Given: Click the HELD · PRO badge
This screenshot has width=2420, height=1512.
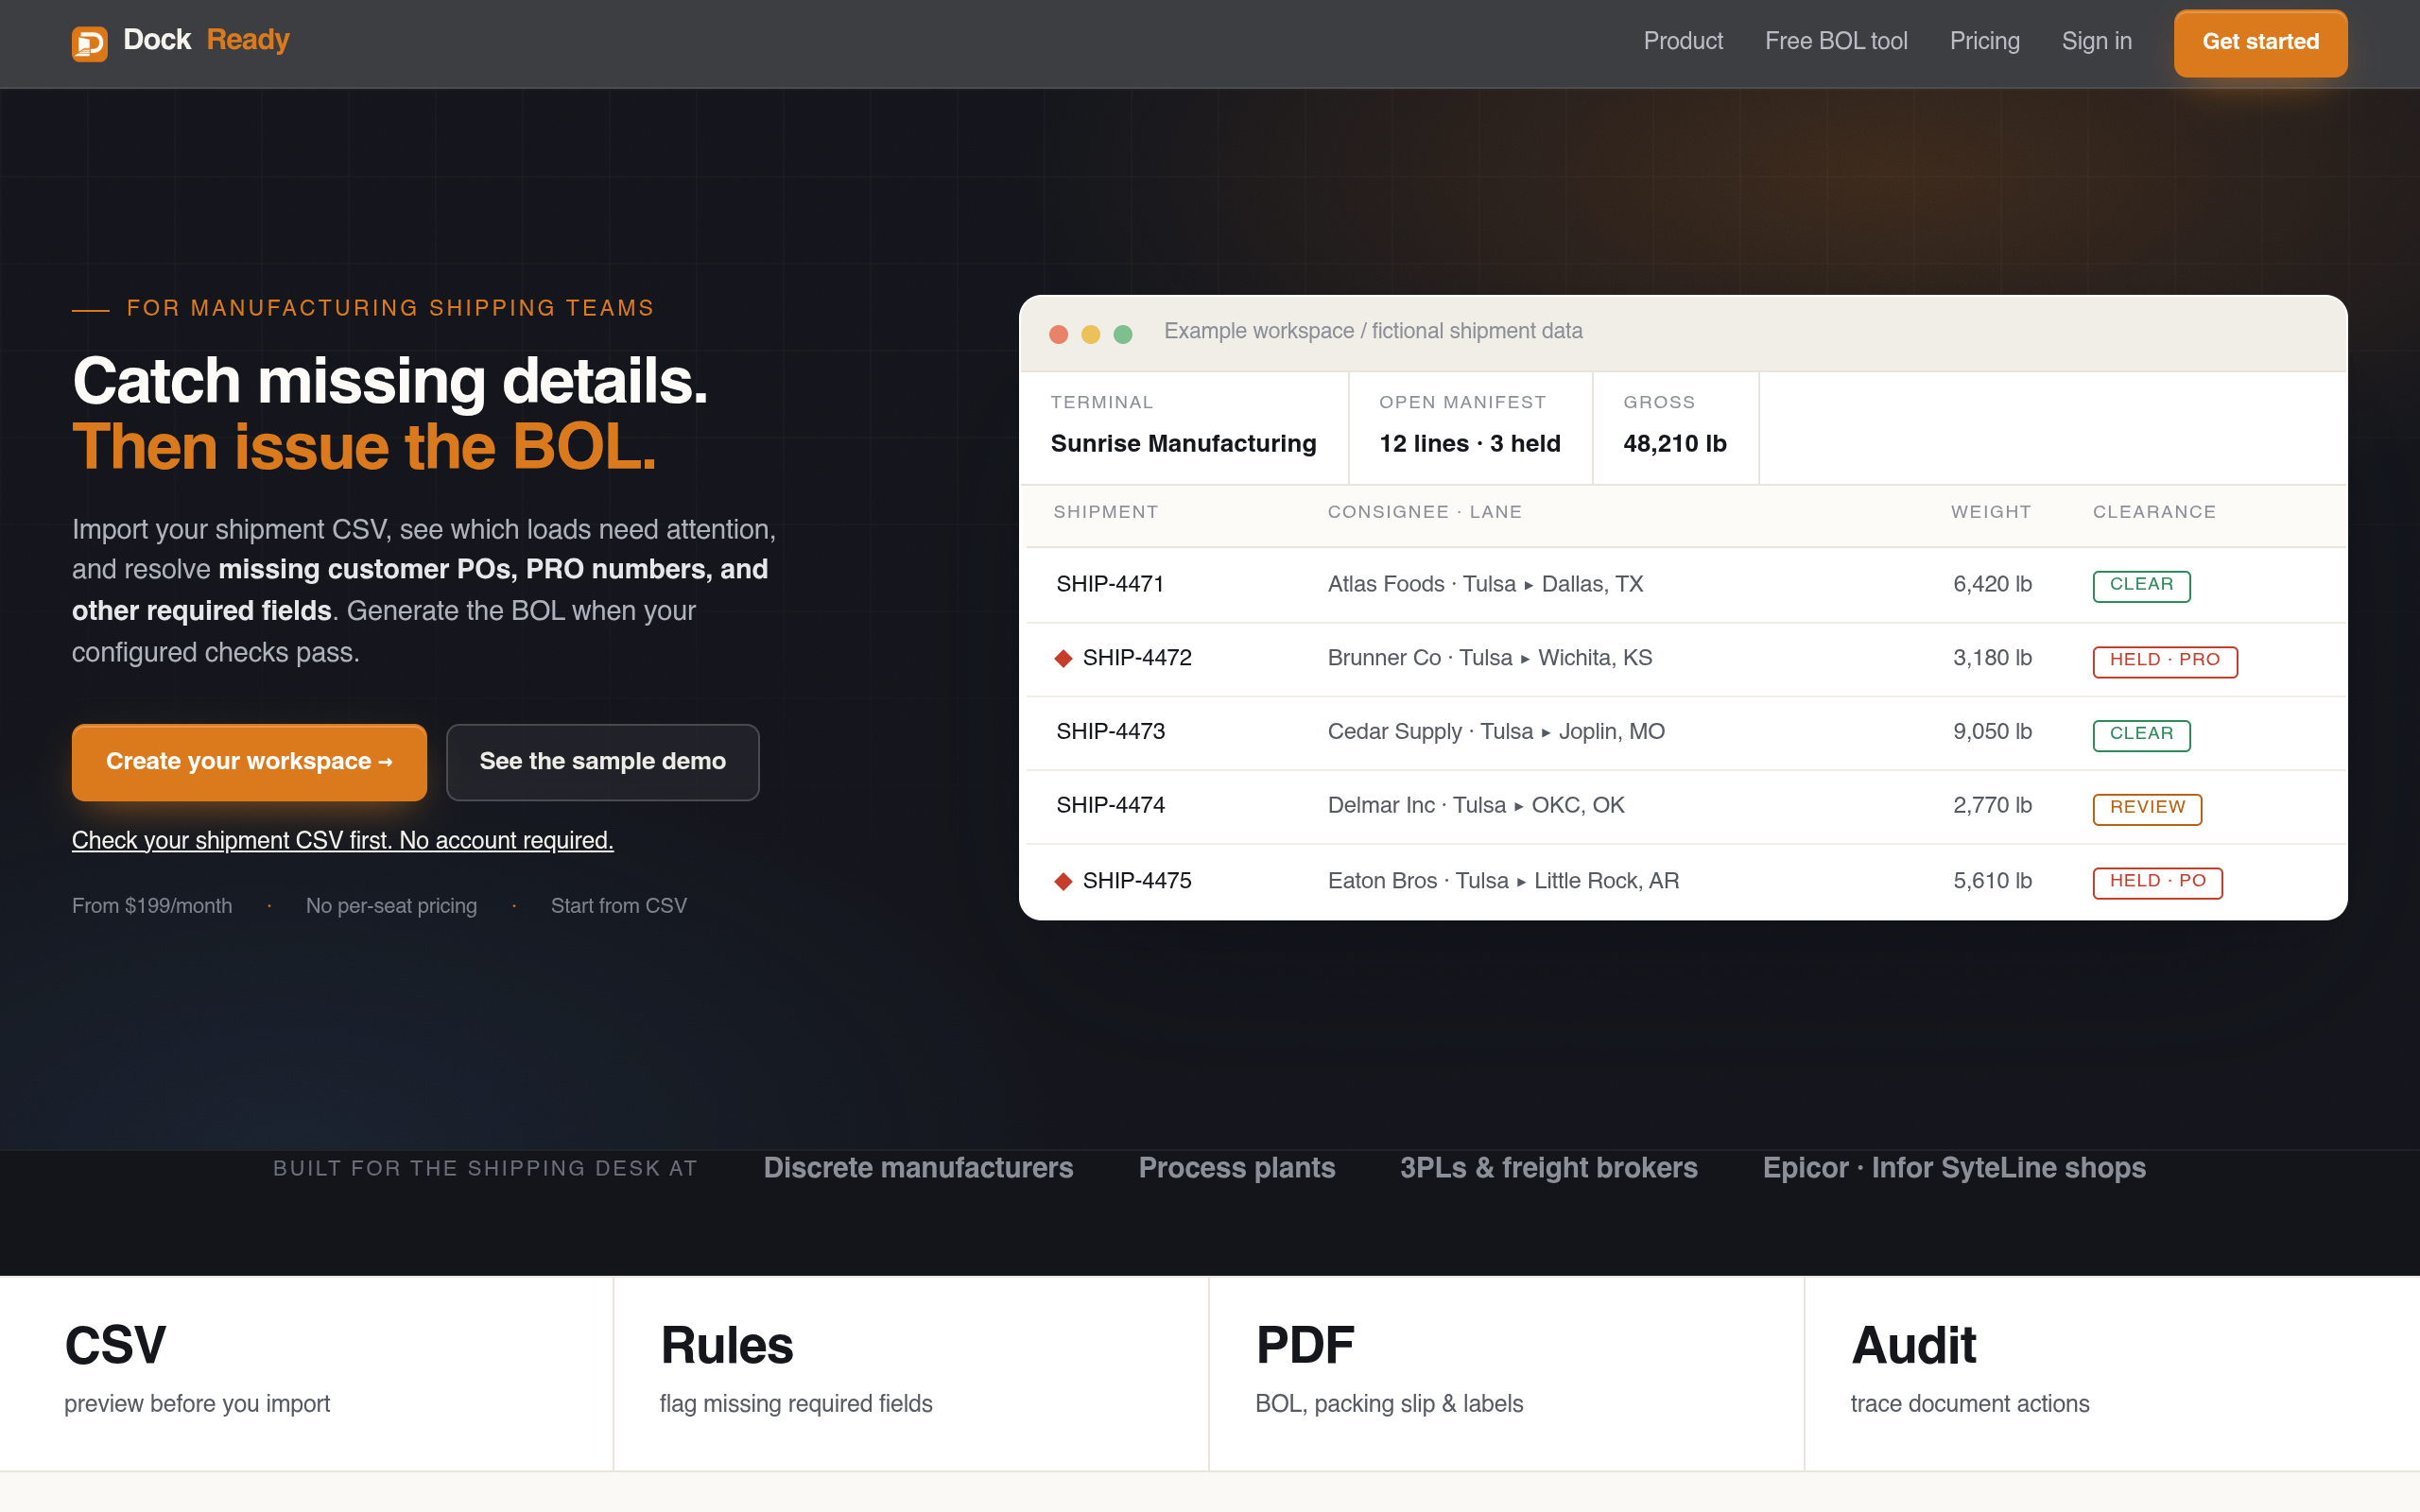Looking at the screenshot, I should tap(2165, 661).
